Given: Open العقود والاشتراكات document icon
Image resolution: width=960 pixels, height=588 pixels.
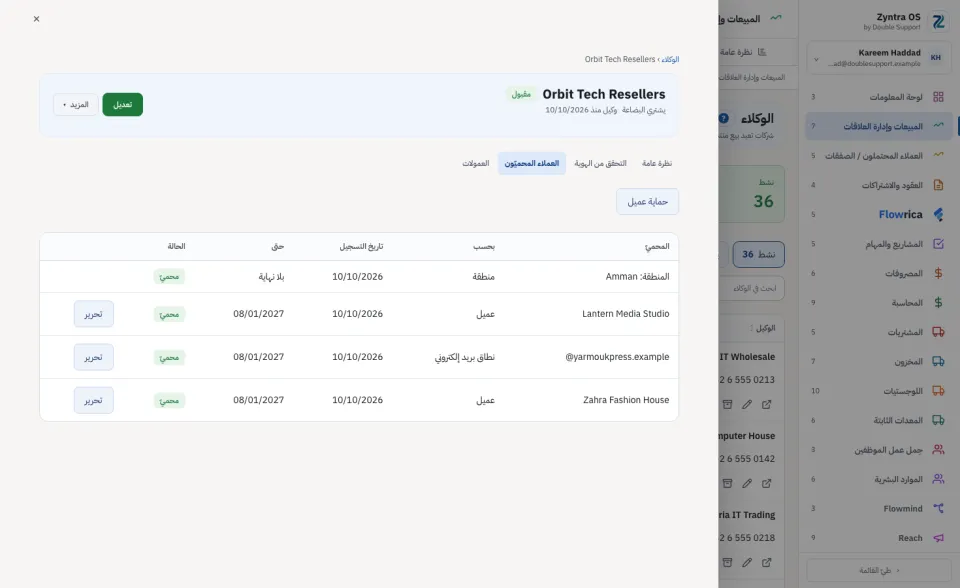Looking at the screenshot, I should click(938, 184).
